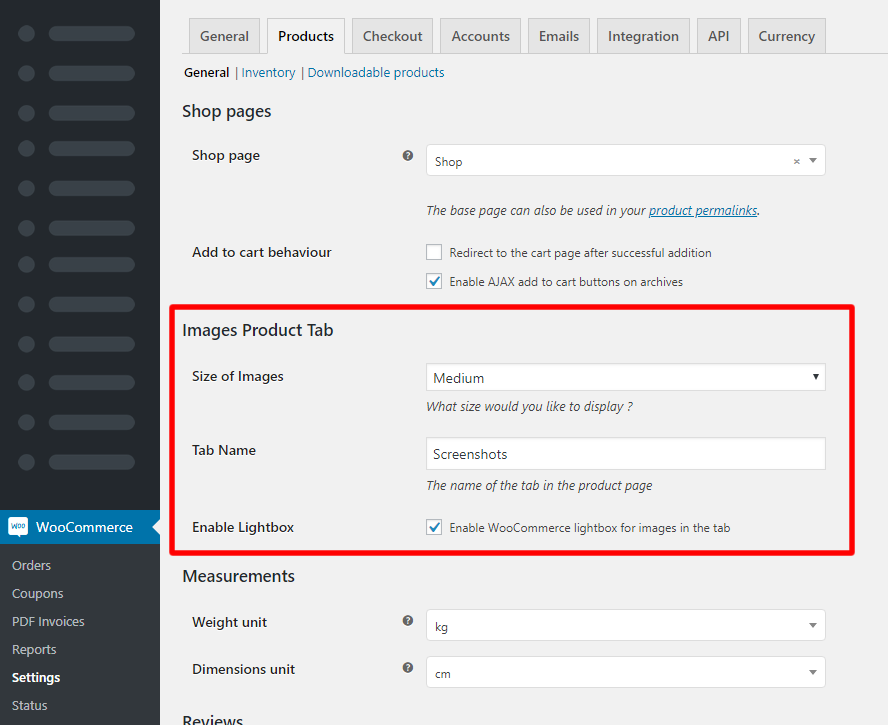The width and height of the screenshot is (888, 725).
Task: Open the Dimensions unit dropdown
Action: coord(625,673)
